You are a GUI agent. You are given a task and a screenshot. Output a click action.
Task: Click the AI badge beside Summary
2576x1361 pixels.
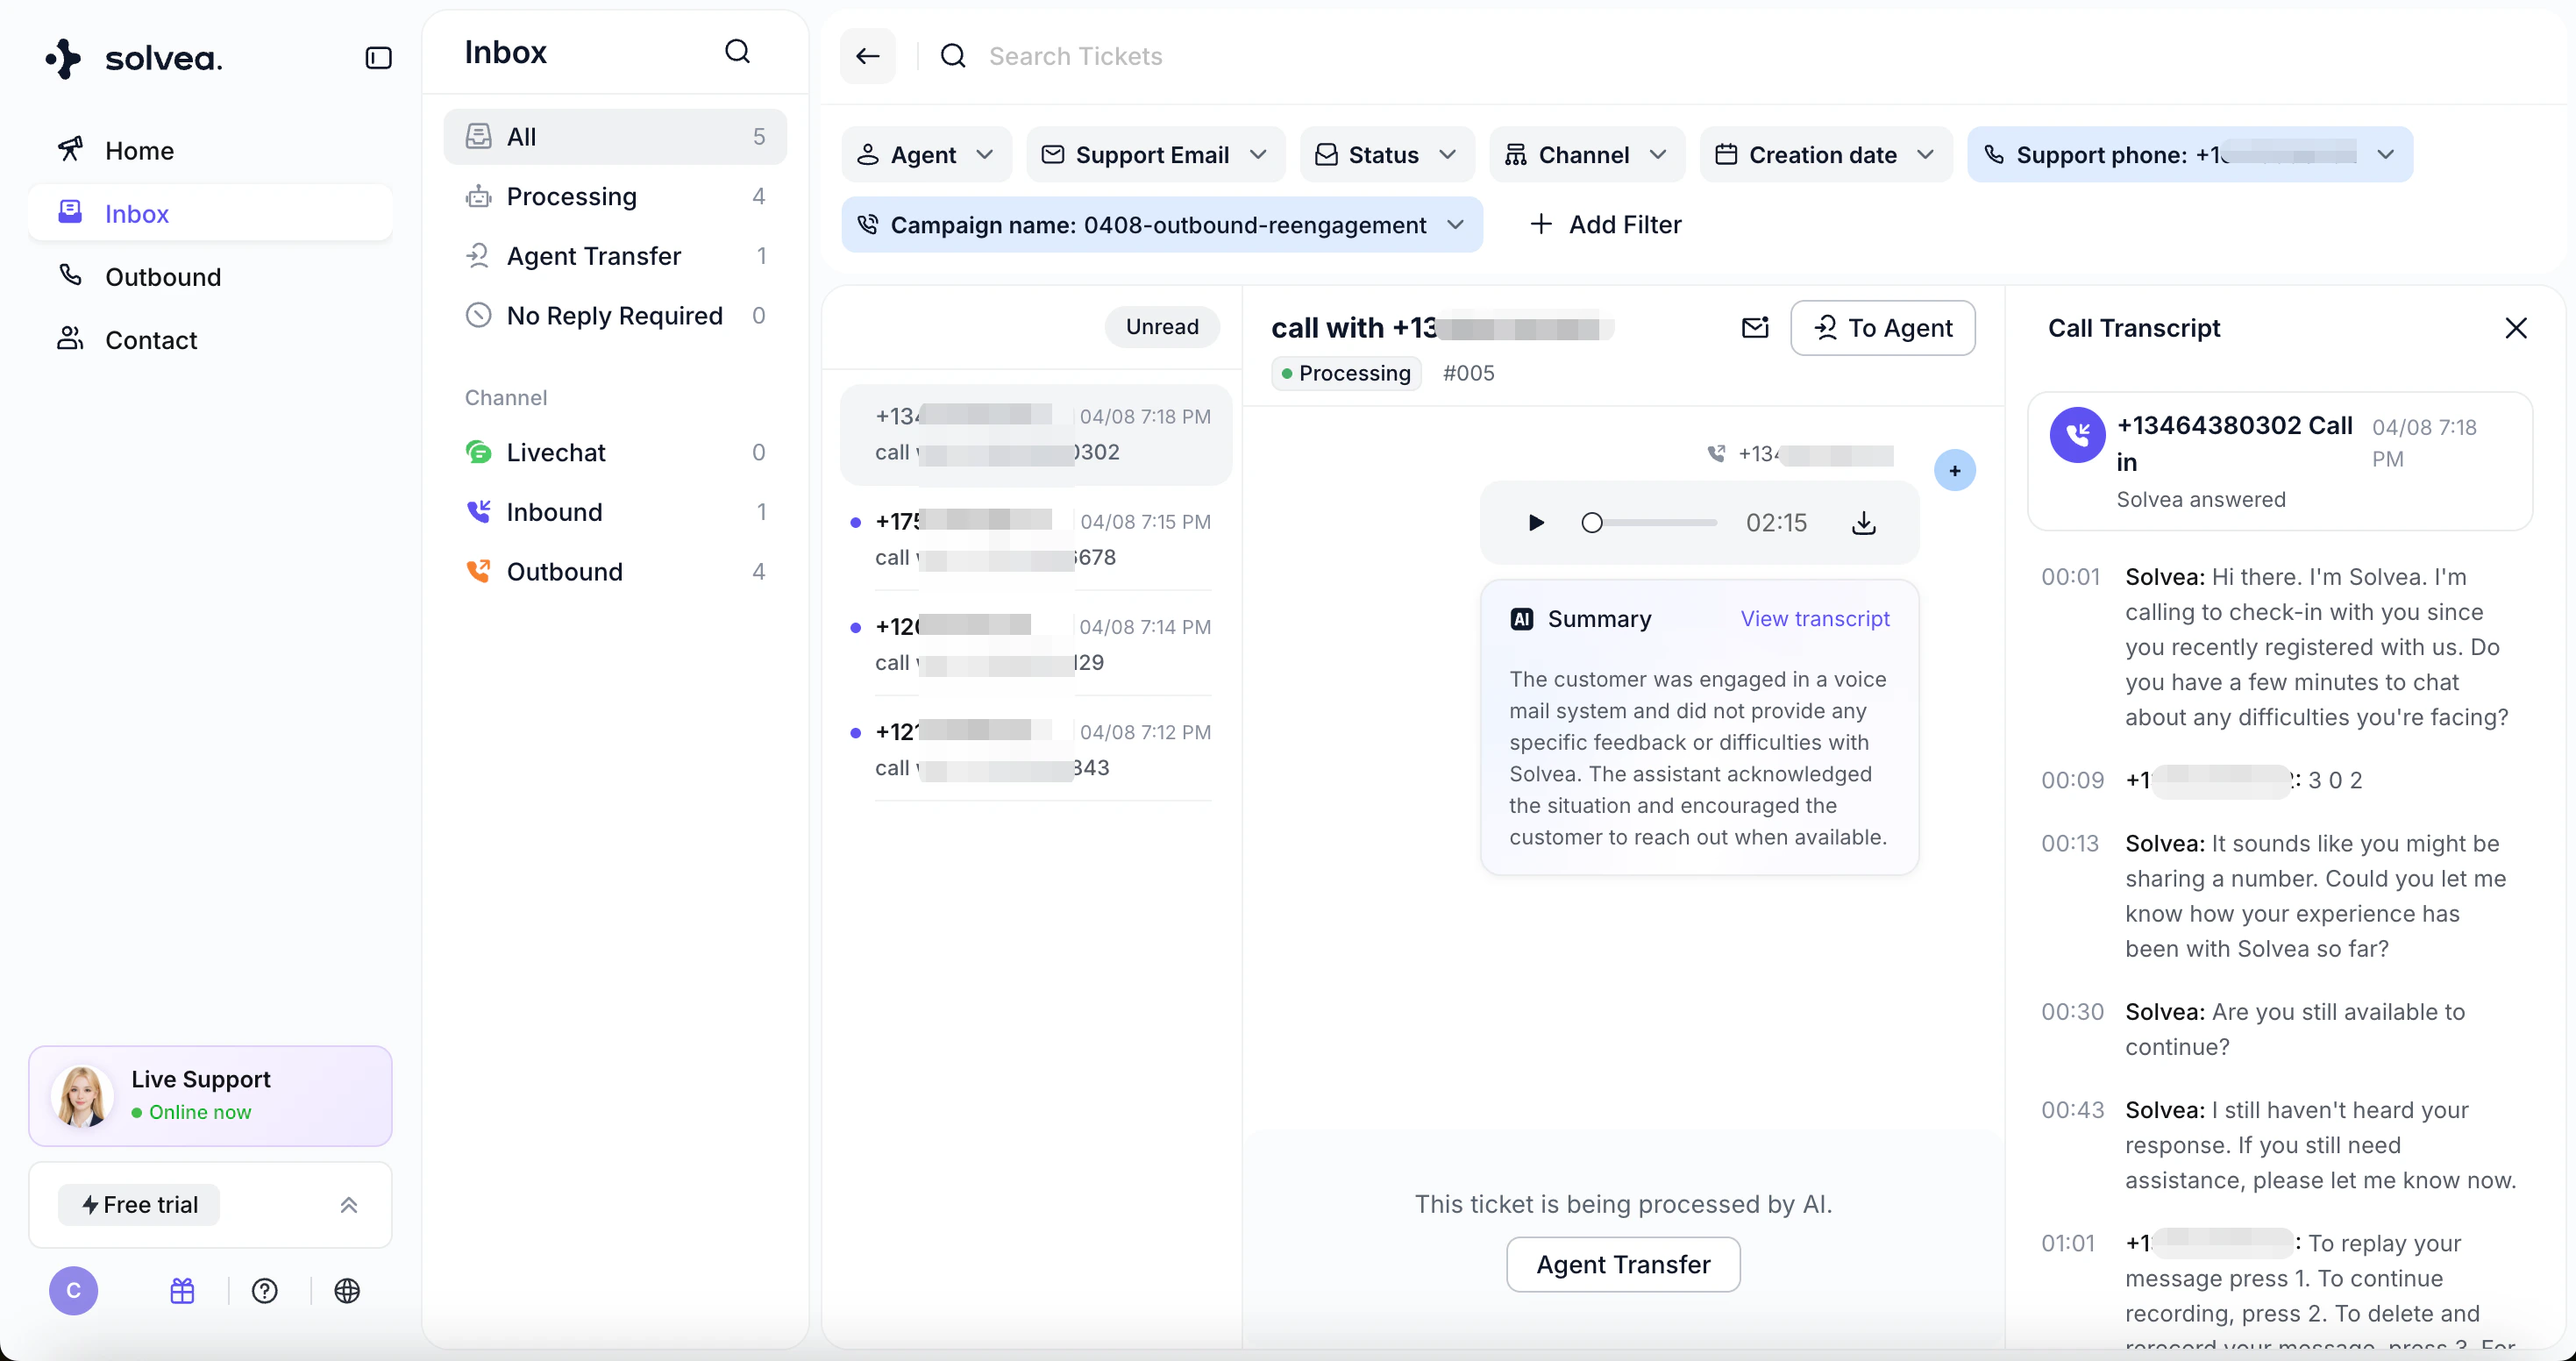(1521, 619)
